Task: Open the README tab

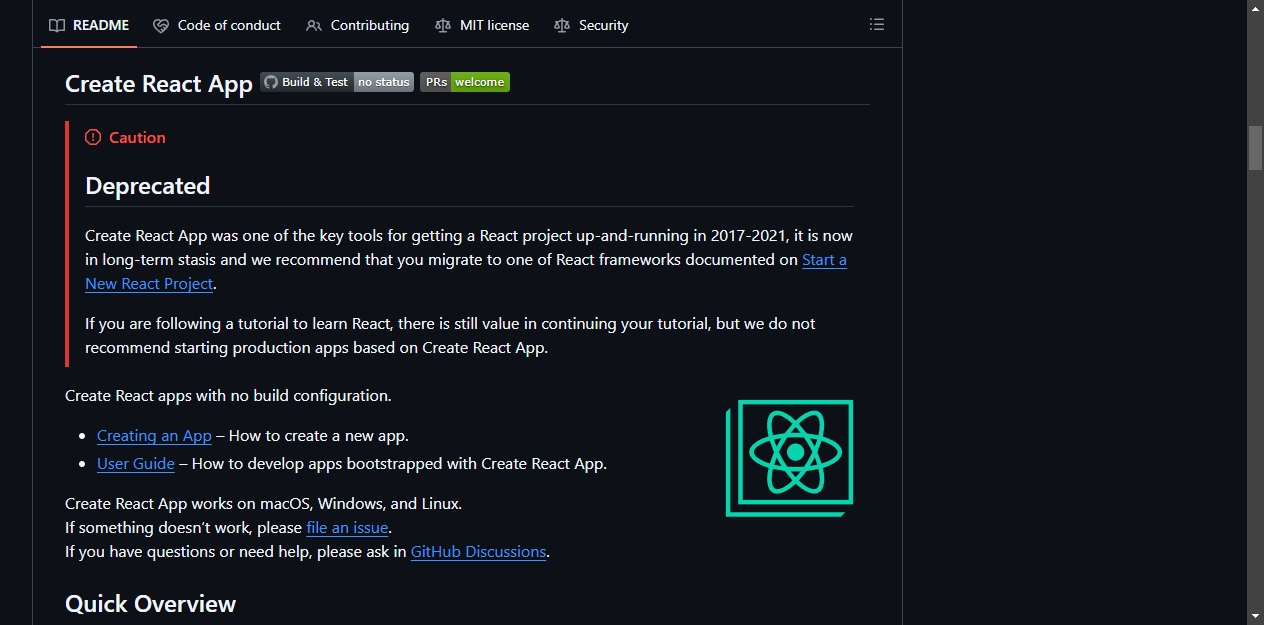Action: pyautogui.click(x=89, y=25)
